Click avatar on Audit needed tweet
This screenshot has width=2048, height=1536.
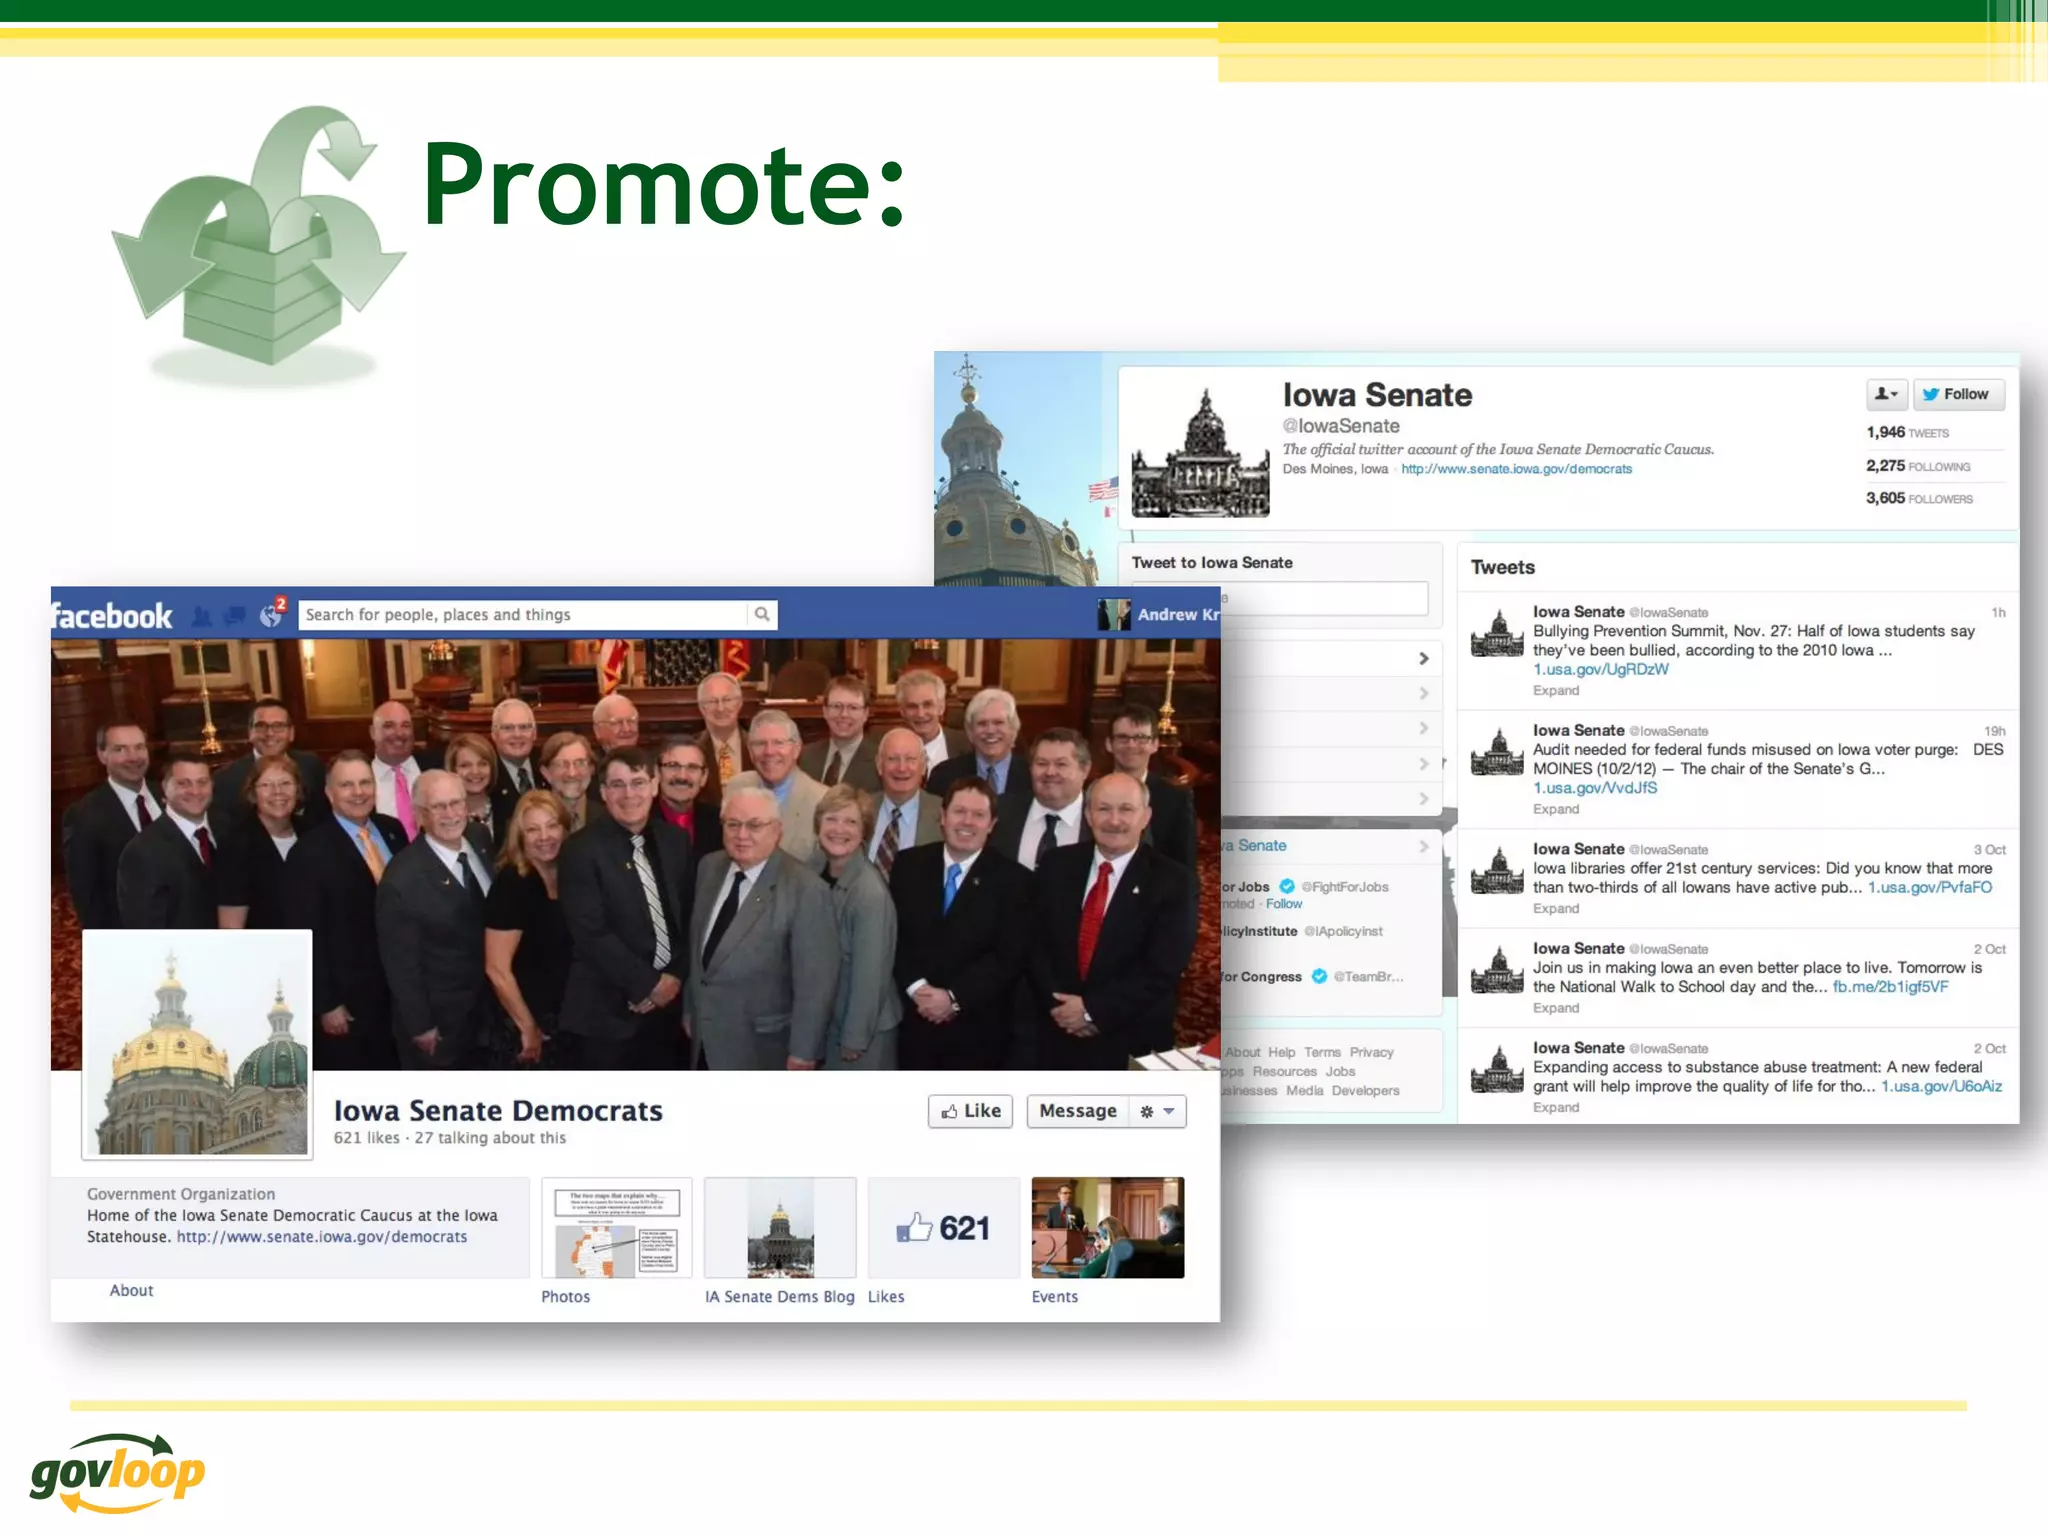(x=1497, y=751)
